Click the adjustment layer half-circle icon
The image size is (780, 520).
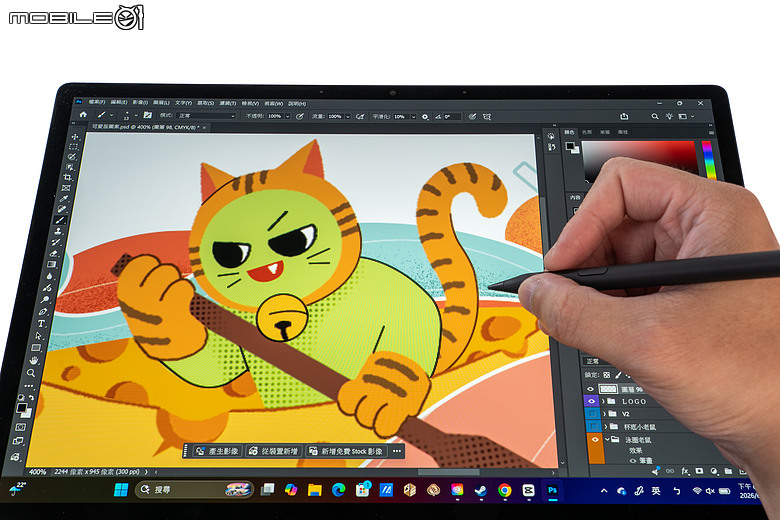[x=714, y=471]
